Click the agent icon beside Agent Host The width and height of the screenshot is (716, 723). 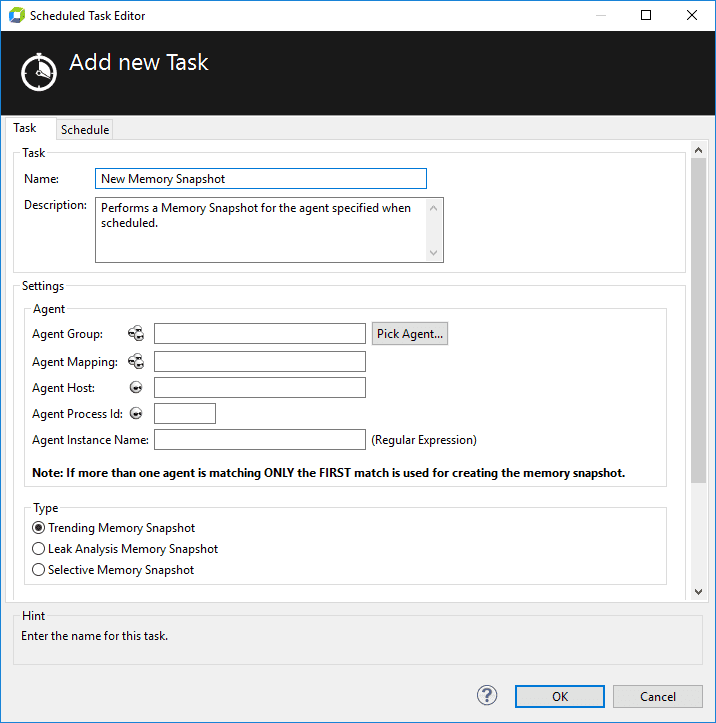coord(136,387)
